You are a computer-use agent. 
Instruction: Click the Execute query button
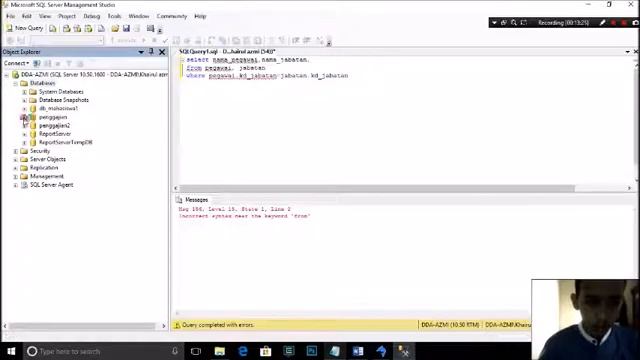123,40
